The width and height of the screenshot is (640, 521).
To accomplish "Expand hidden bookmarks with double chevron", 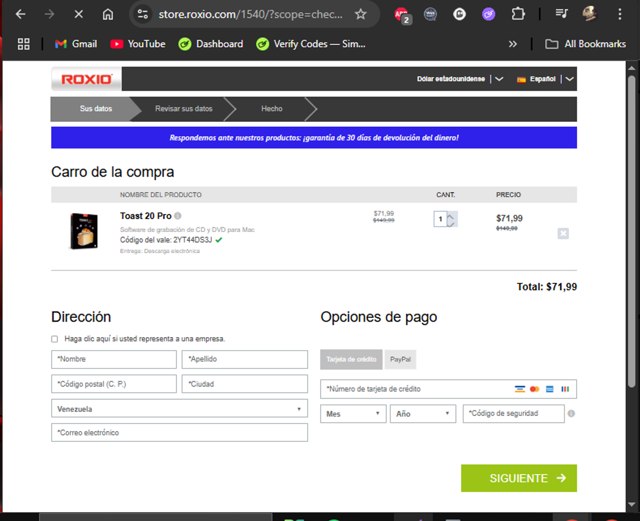I will [513, 44].
